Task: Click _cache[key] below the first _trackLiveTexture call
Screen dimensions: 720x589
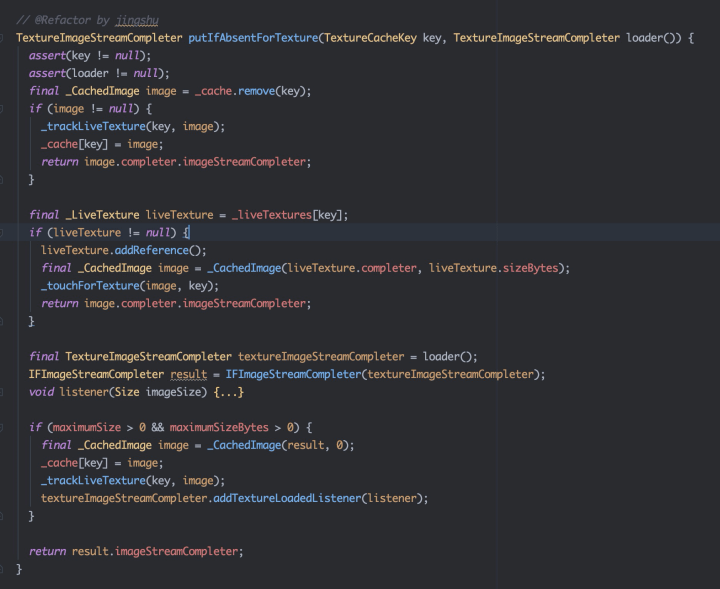Action: (x=74, y=144)
